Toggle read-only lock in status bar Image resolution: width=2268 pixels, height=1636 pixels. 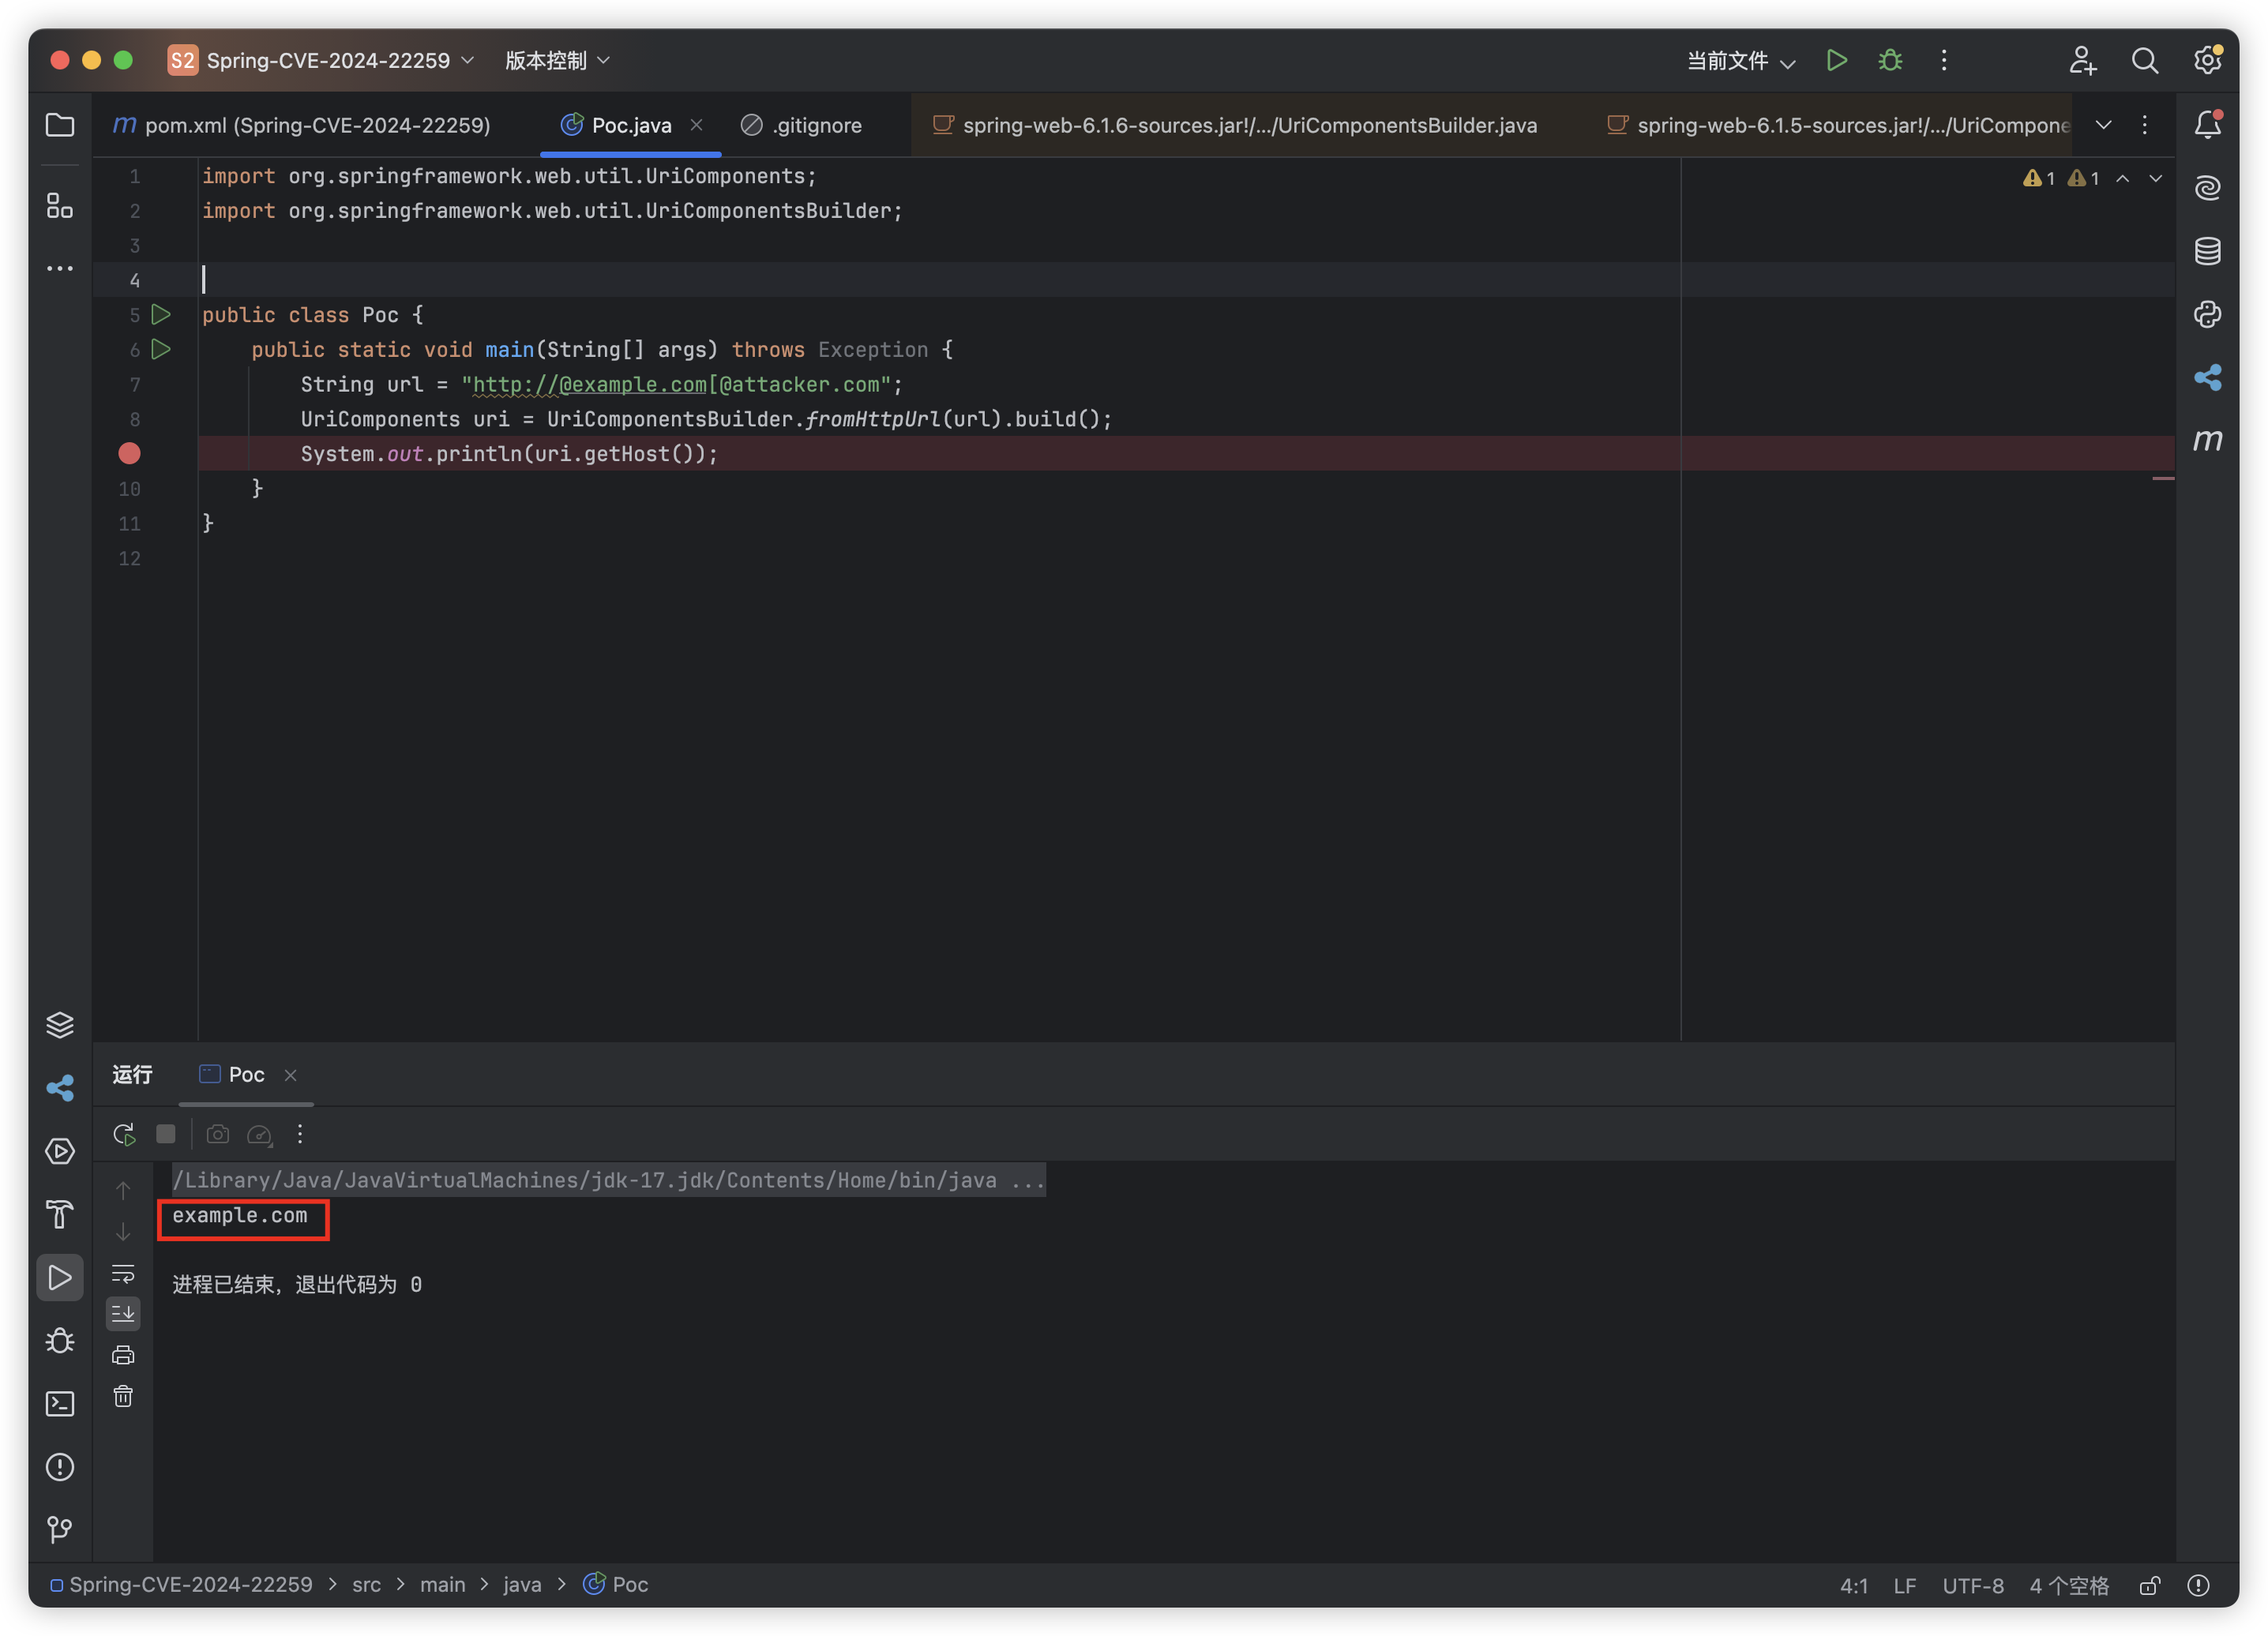(x=2149, y=1586)
